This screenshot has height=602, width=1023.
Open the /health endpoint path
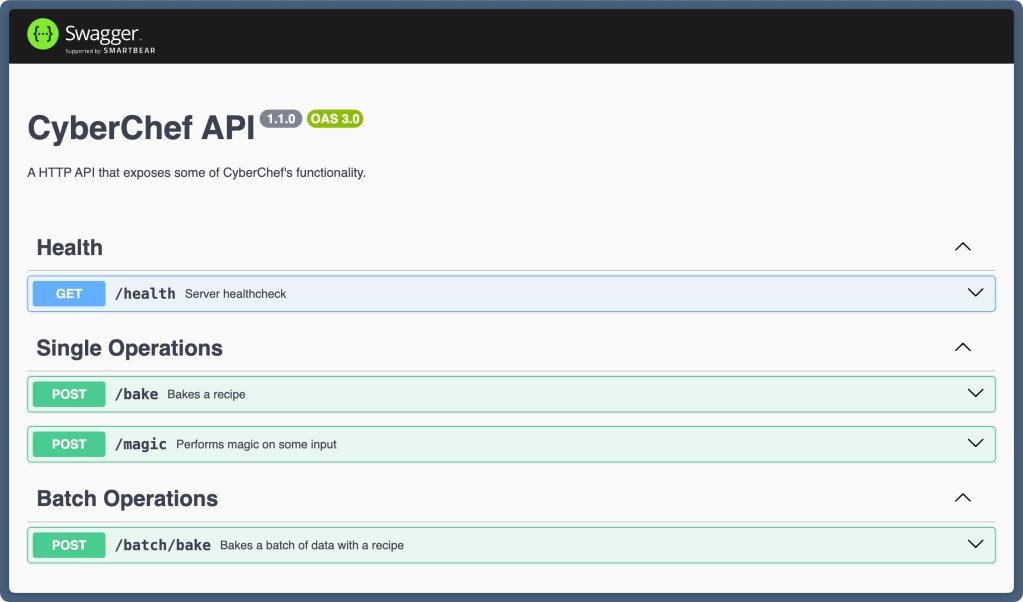coord(145,294)
